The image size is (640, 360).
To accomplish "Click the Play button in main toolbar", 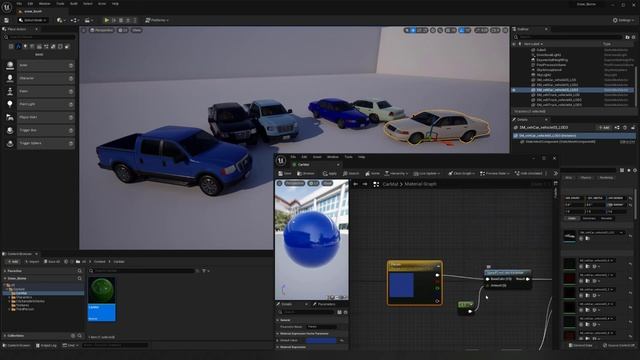I will (x=107, y=20).
